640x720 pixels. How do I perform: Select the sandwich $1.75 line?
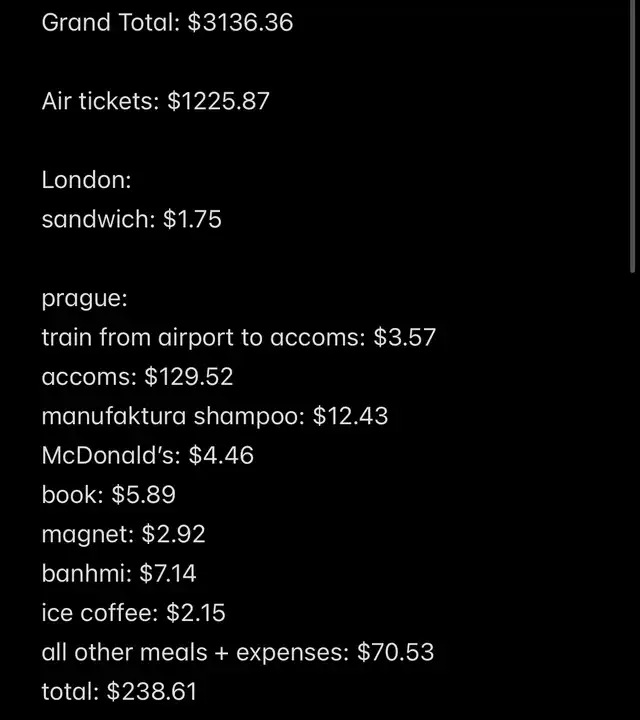pyautogui.click(x=131, y=219)
